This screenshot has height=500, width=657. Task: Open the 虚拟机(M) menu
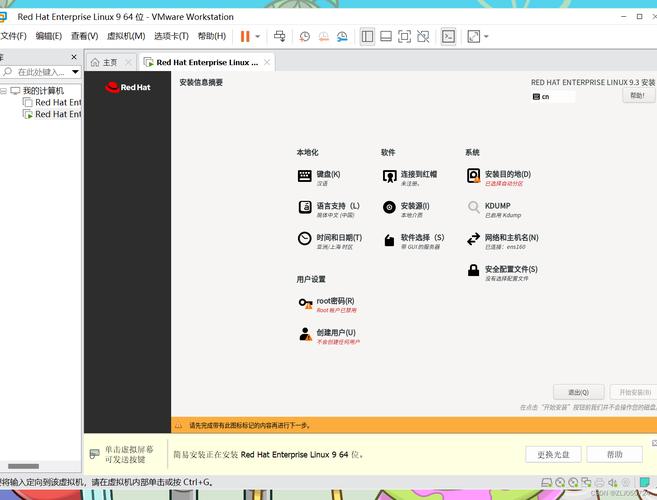pyautogui.click(x=126, y=36)
